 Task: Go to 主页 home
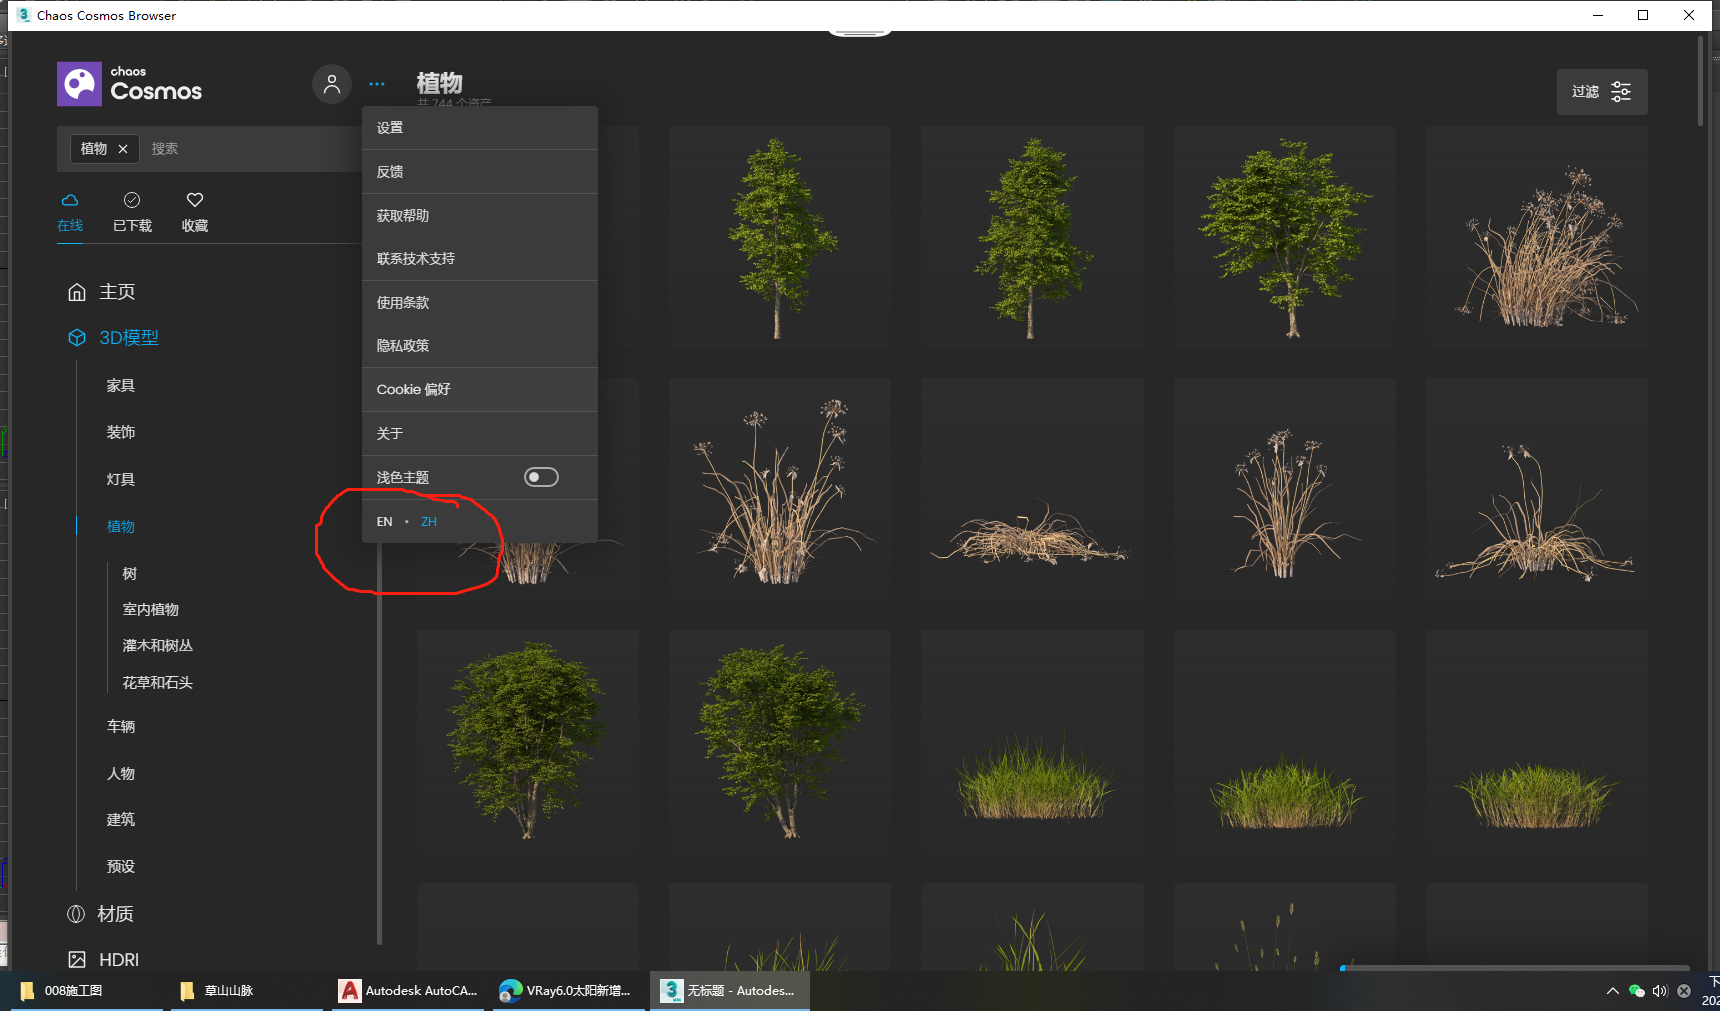click(x=101, y=292)
